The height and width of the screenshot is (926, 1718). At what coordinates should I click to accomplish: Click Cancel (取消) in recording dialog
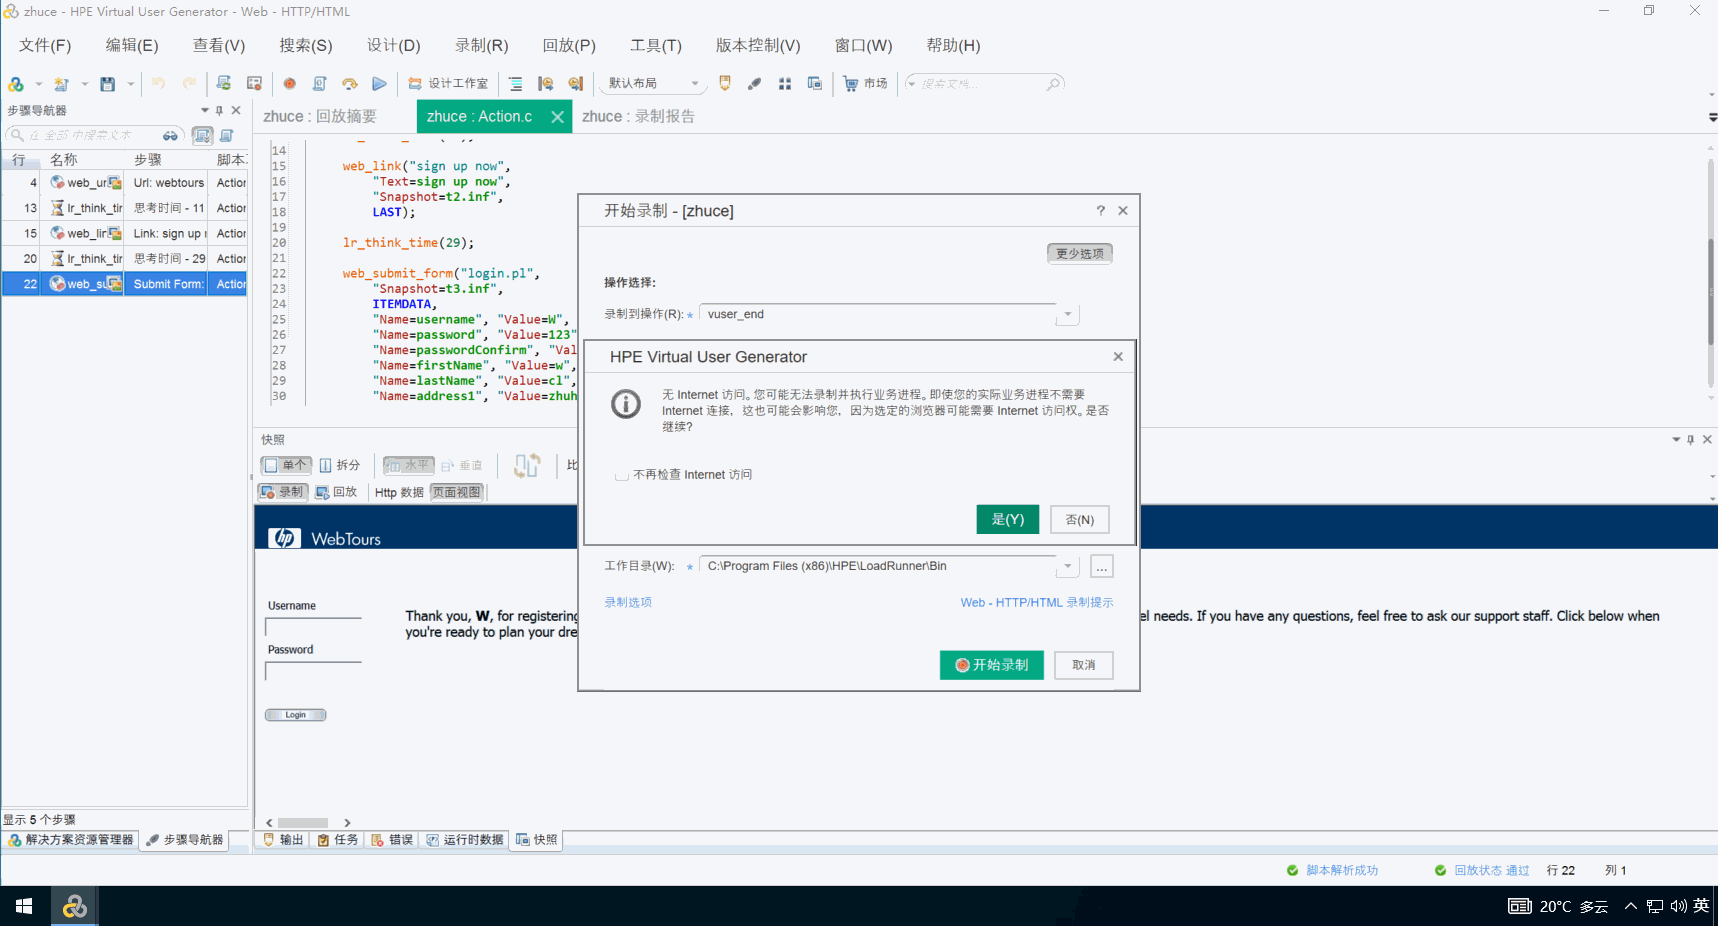[x=1083, y=665]
